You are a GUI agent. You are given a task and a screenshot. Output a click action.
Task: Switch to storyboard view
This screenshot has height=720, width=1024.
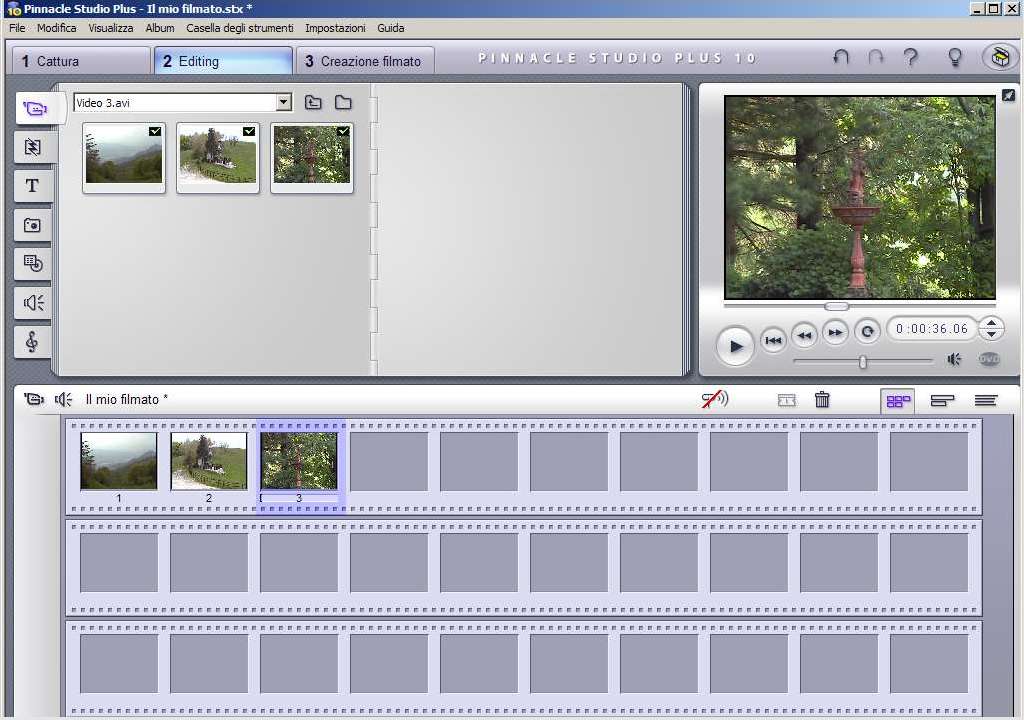point(898,401)
